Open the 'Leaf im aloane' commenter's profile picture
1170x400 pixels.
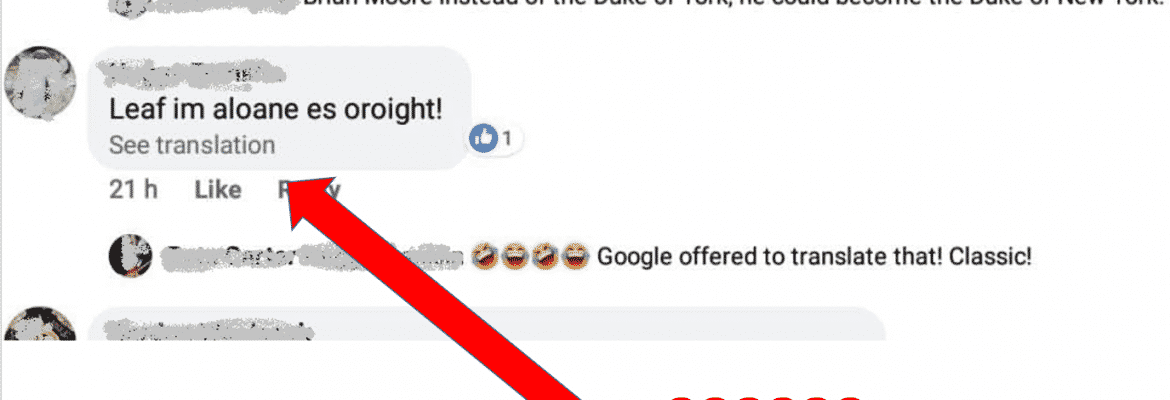(x=40, y=84)
